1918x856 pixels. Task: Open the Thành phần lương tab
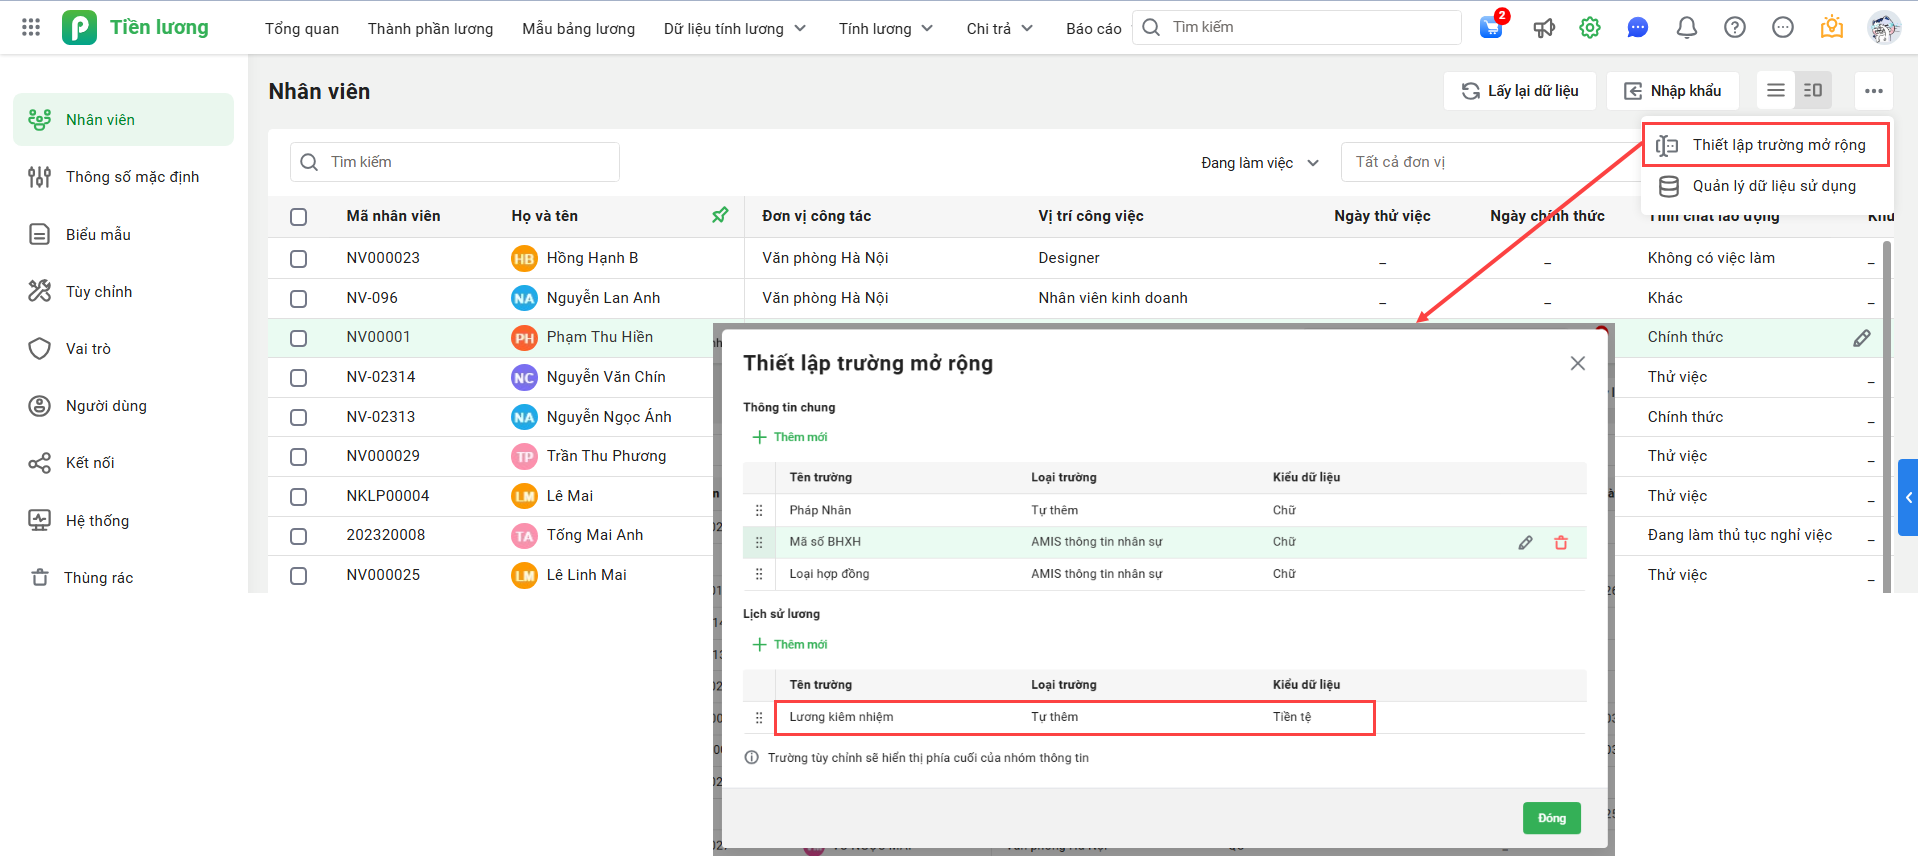pos(430,28)
